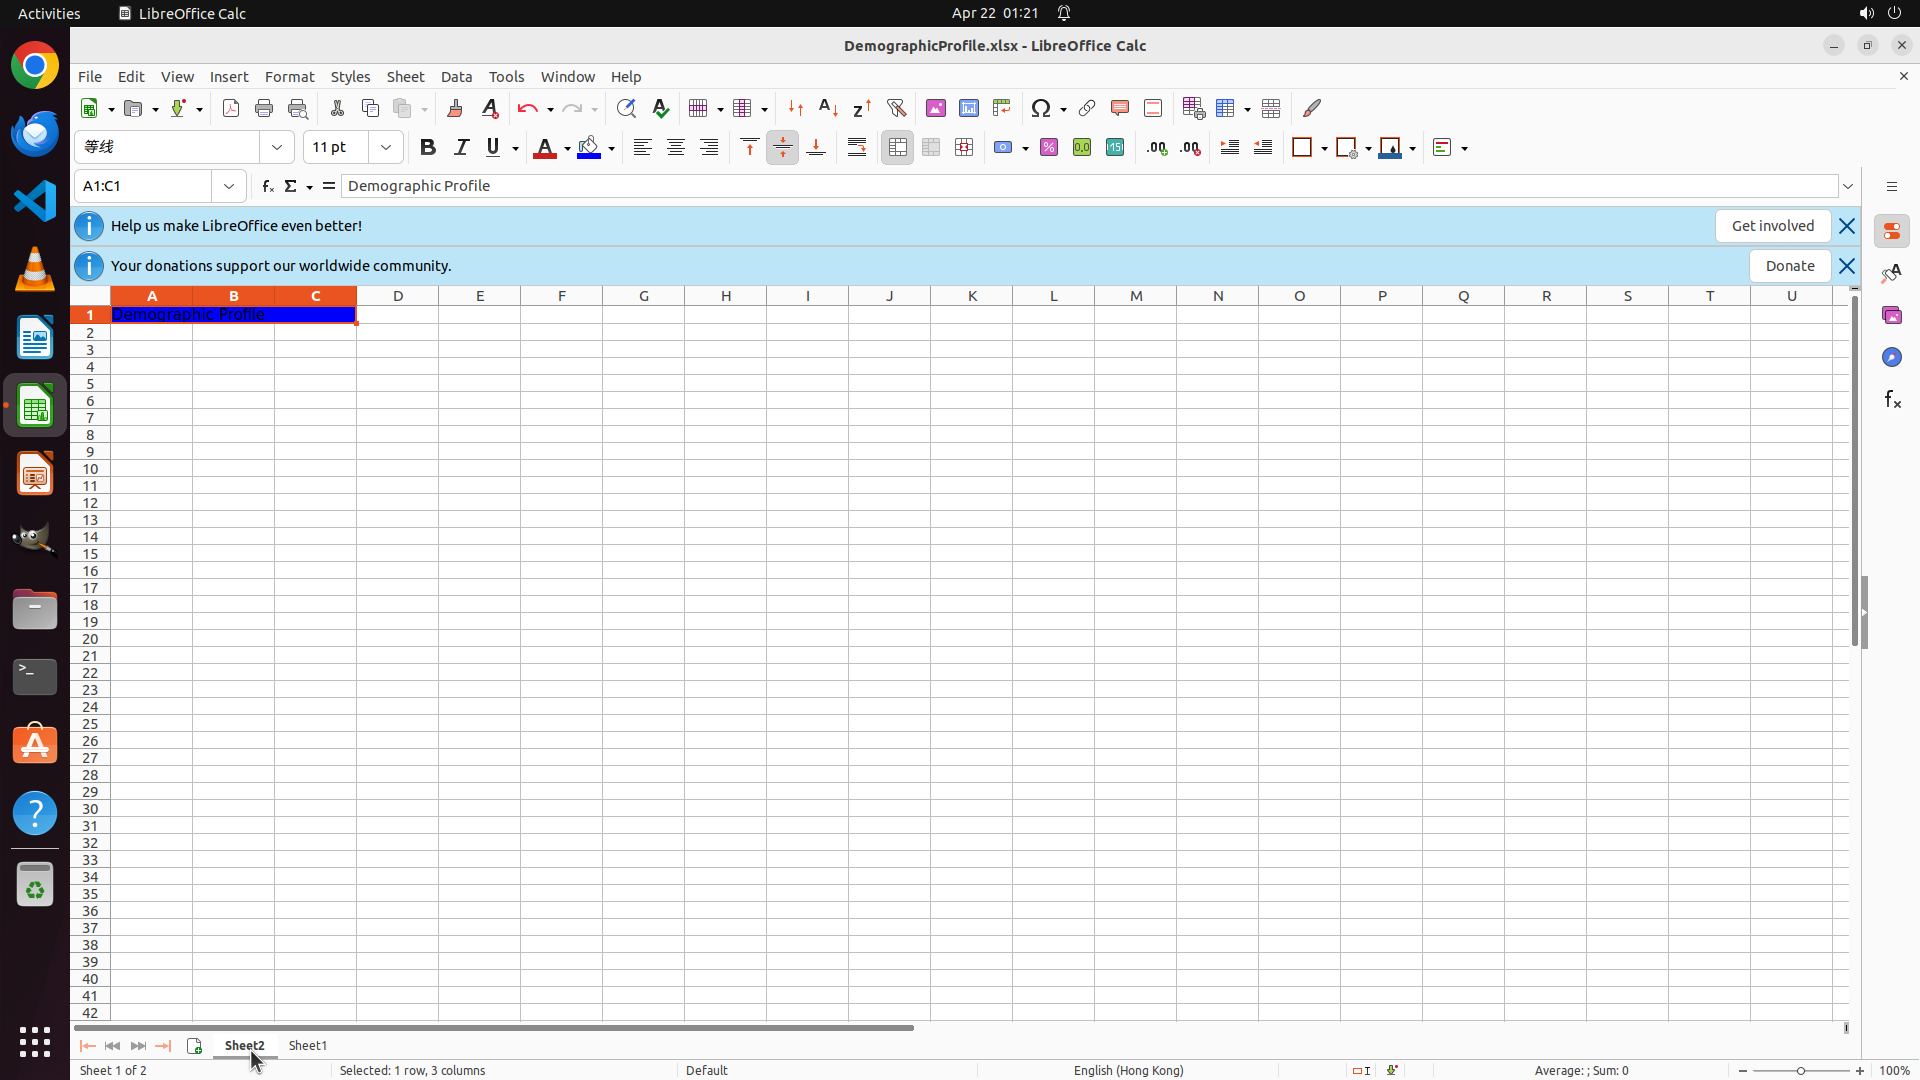Apply the blue background color swatch
1920x1080 pixels.
coord(589,147)
